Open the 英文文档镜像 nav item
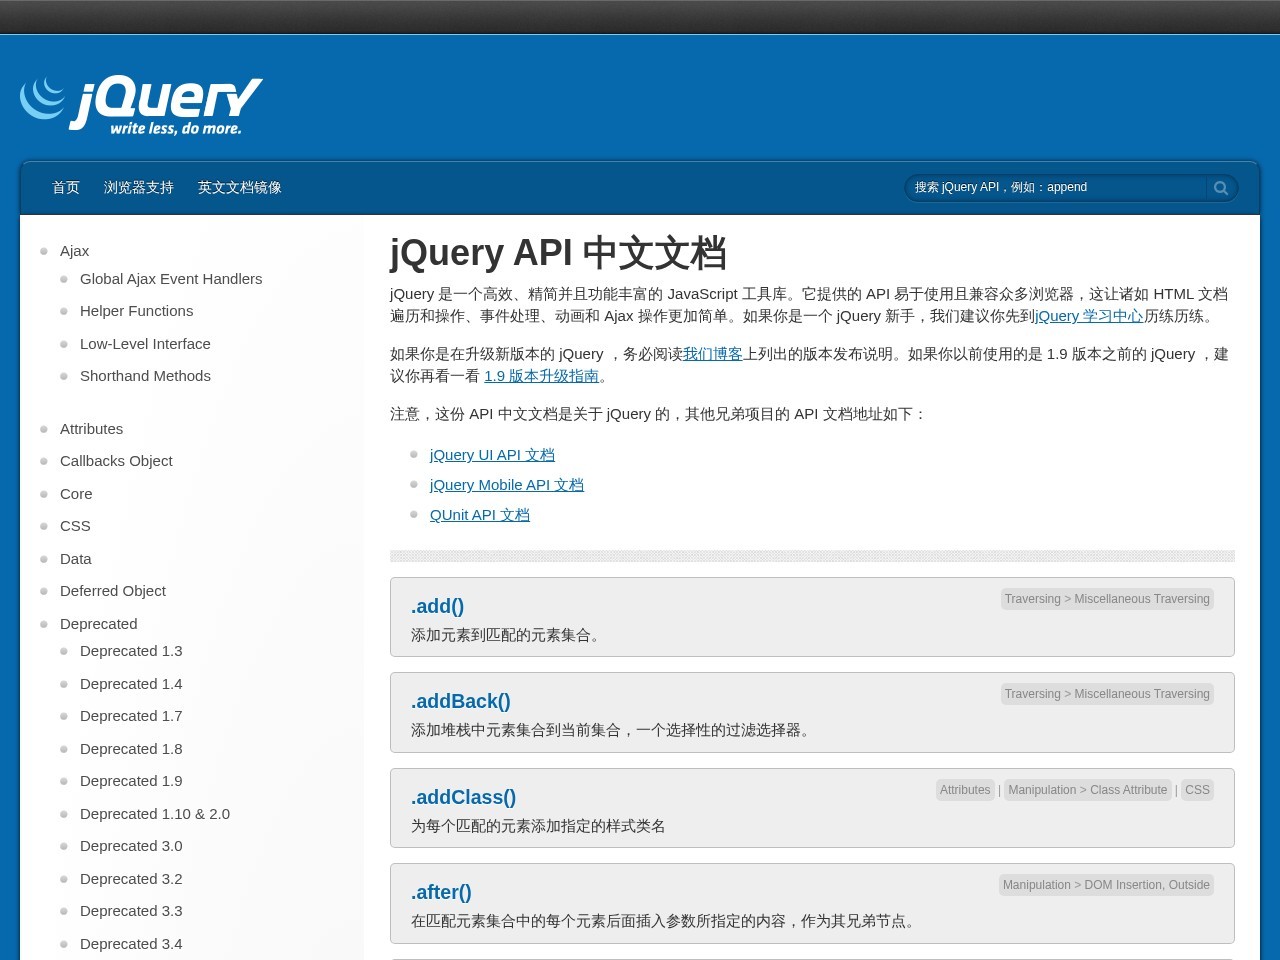This screenshot has height=960, width=1280. coord(240,188)
